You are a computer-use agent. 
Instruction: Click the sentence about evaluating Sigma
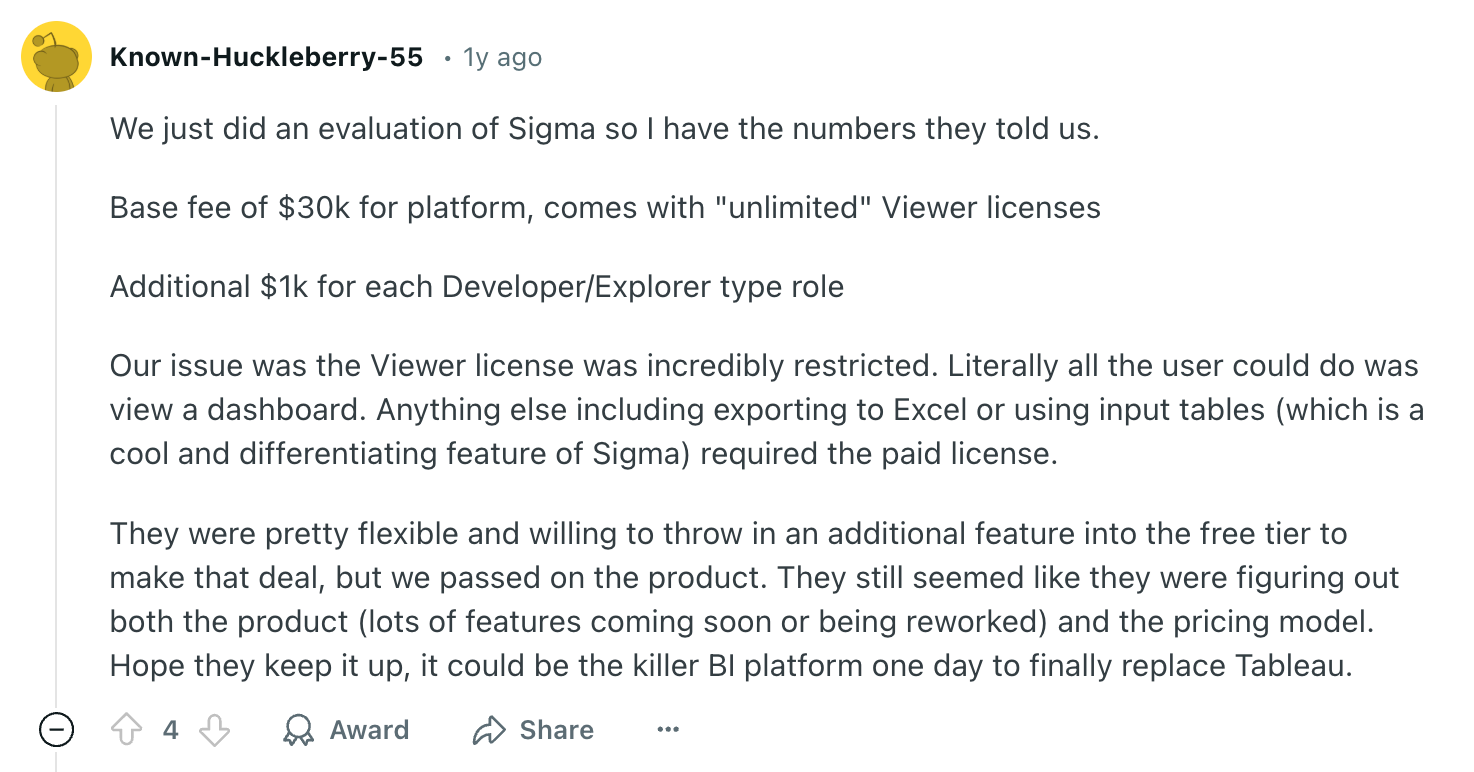click(x=604, y=129)
